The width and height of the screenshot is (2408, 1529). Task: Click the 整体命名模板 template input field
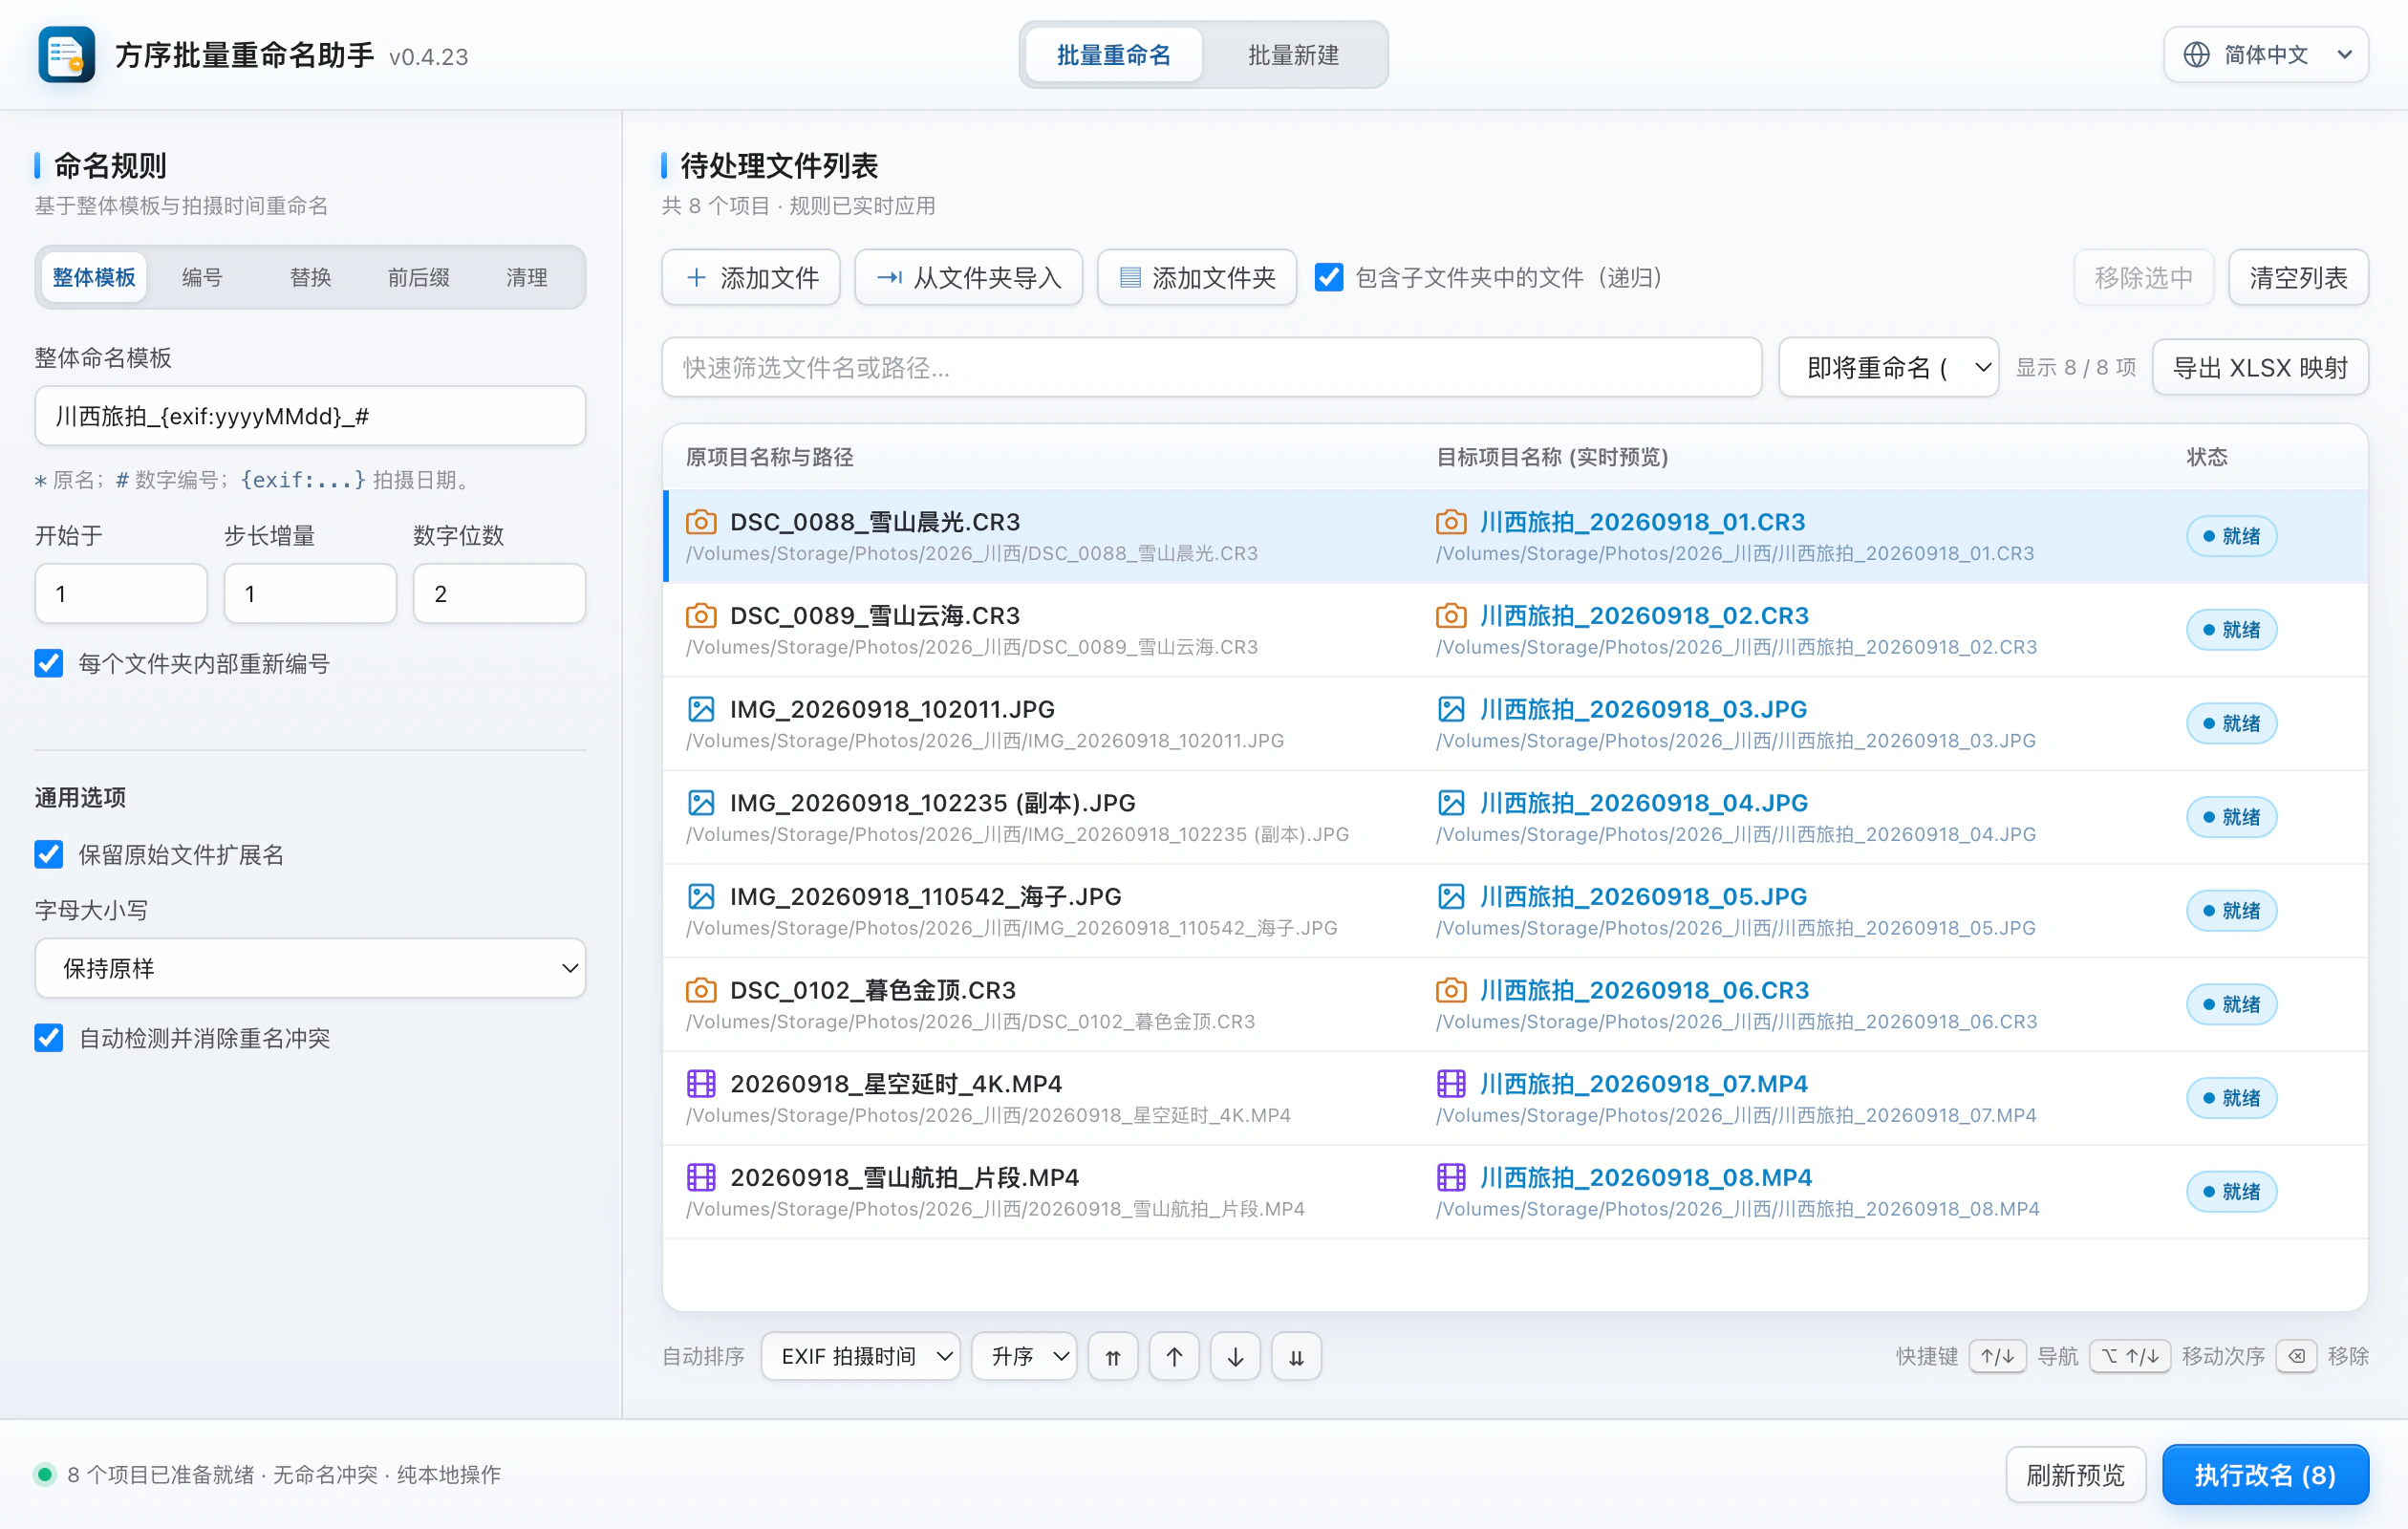pos(310,416)
